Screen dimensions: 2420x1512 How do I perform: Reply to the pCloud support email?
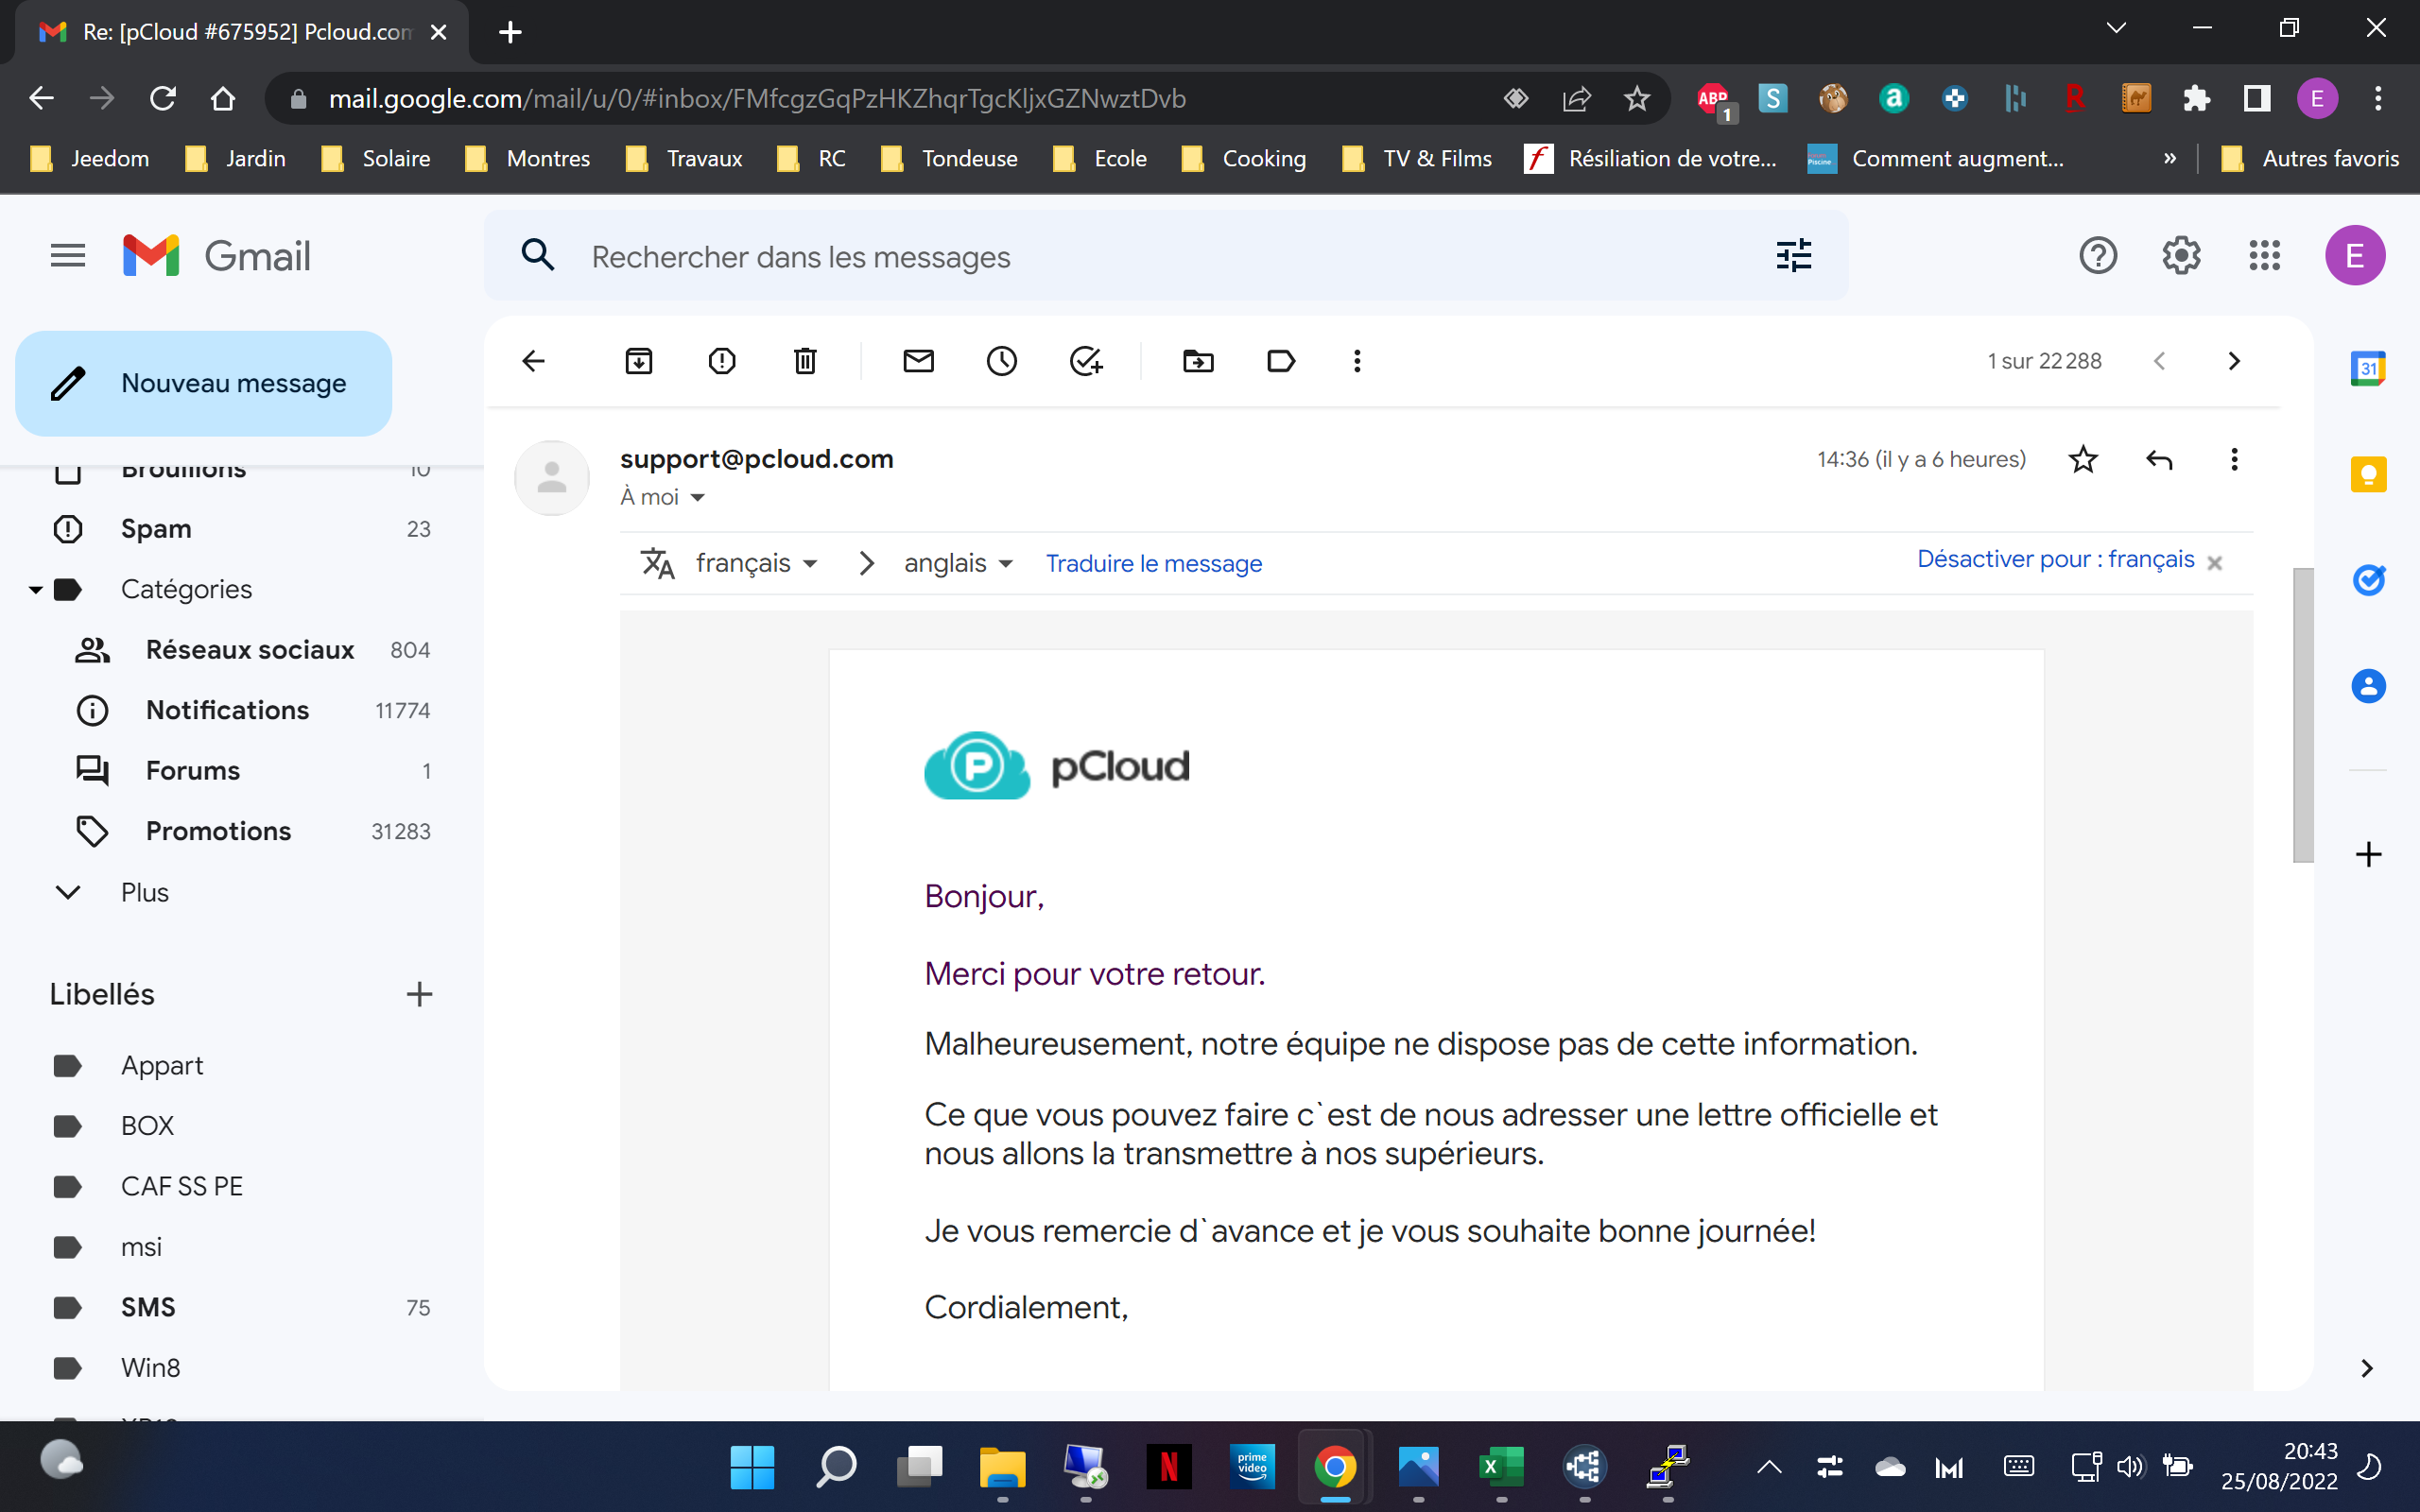2159,459
